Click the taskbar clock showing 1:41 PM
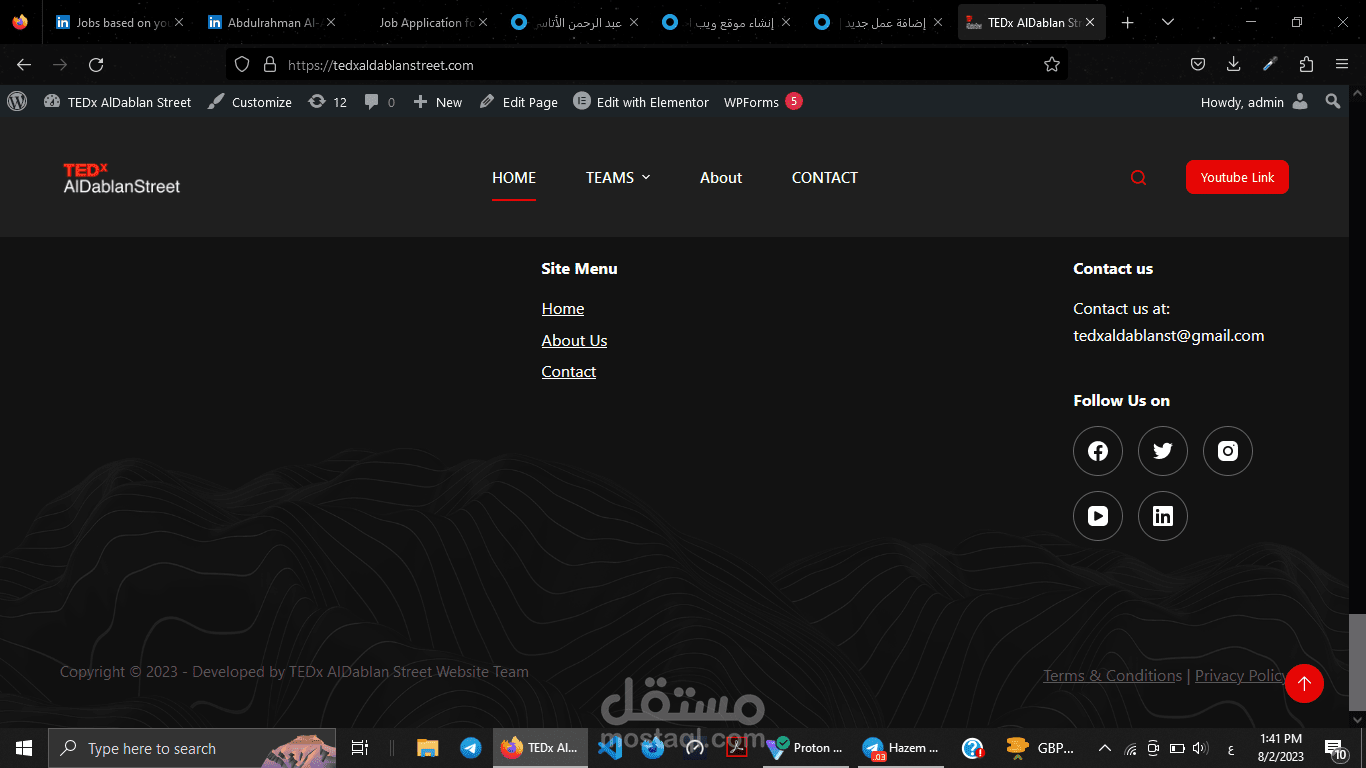 (x=1281, y=748)
